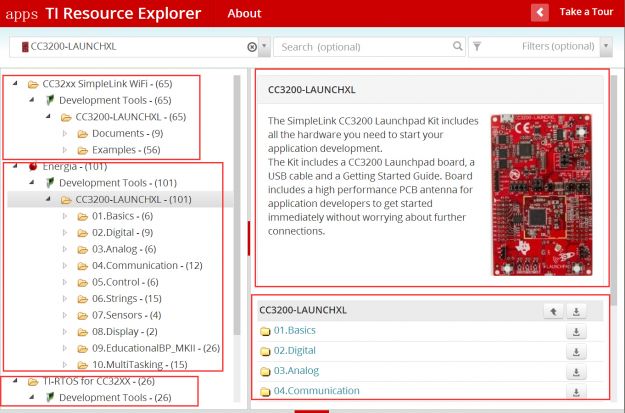
Task: Click the CC32xx SimpleLink WiFi folder icon
Action: coord(33,84)
